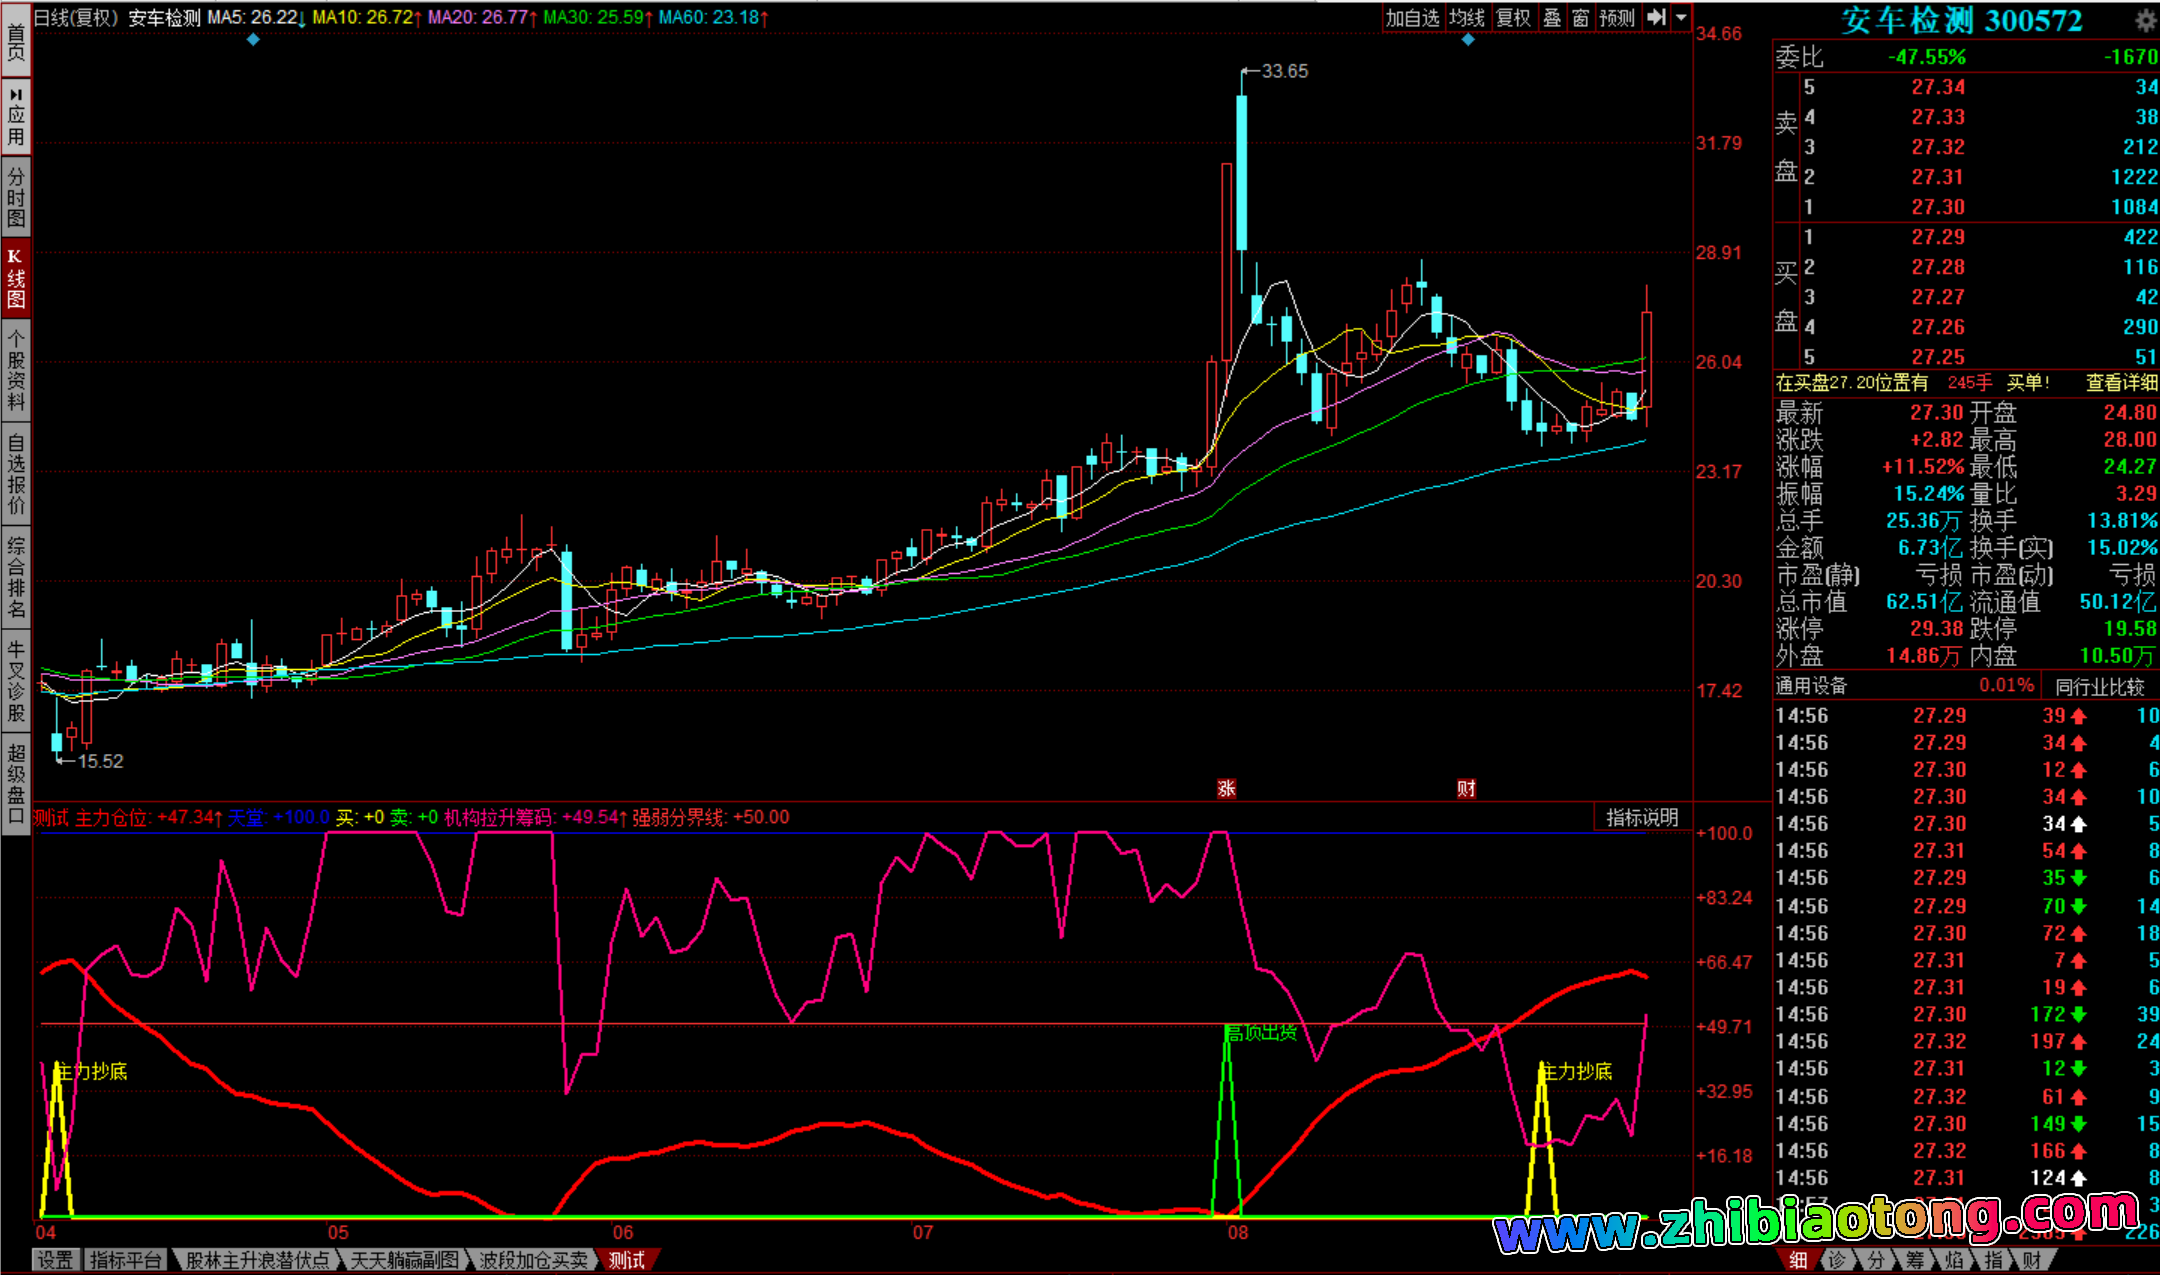Open the dropdown arrow beside 预测
2160x1275 pixels.
coord(1682,17)
